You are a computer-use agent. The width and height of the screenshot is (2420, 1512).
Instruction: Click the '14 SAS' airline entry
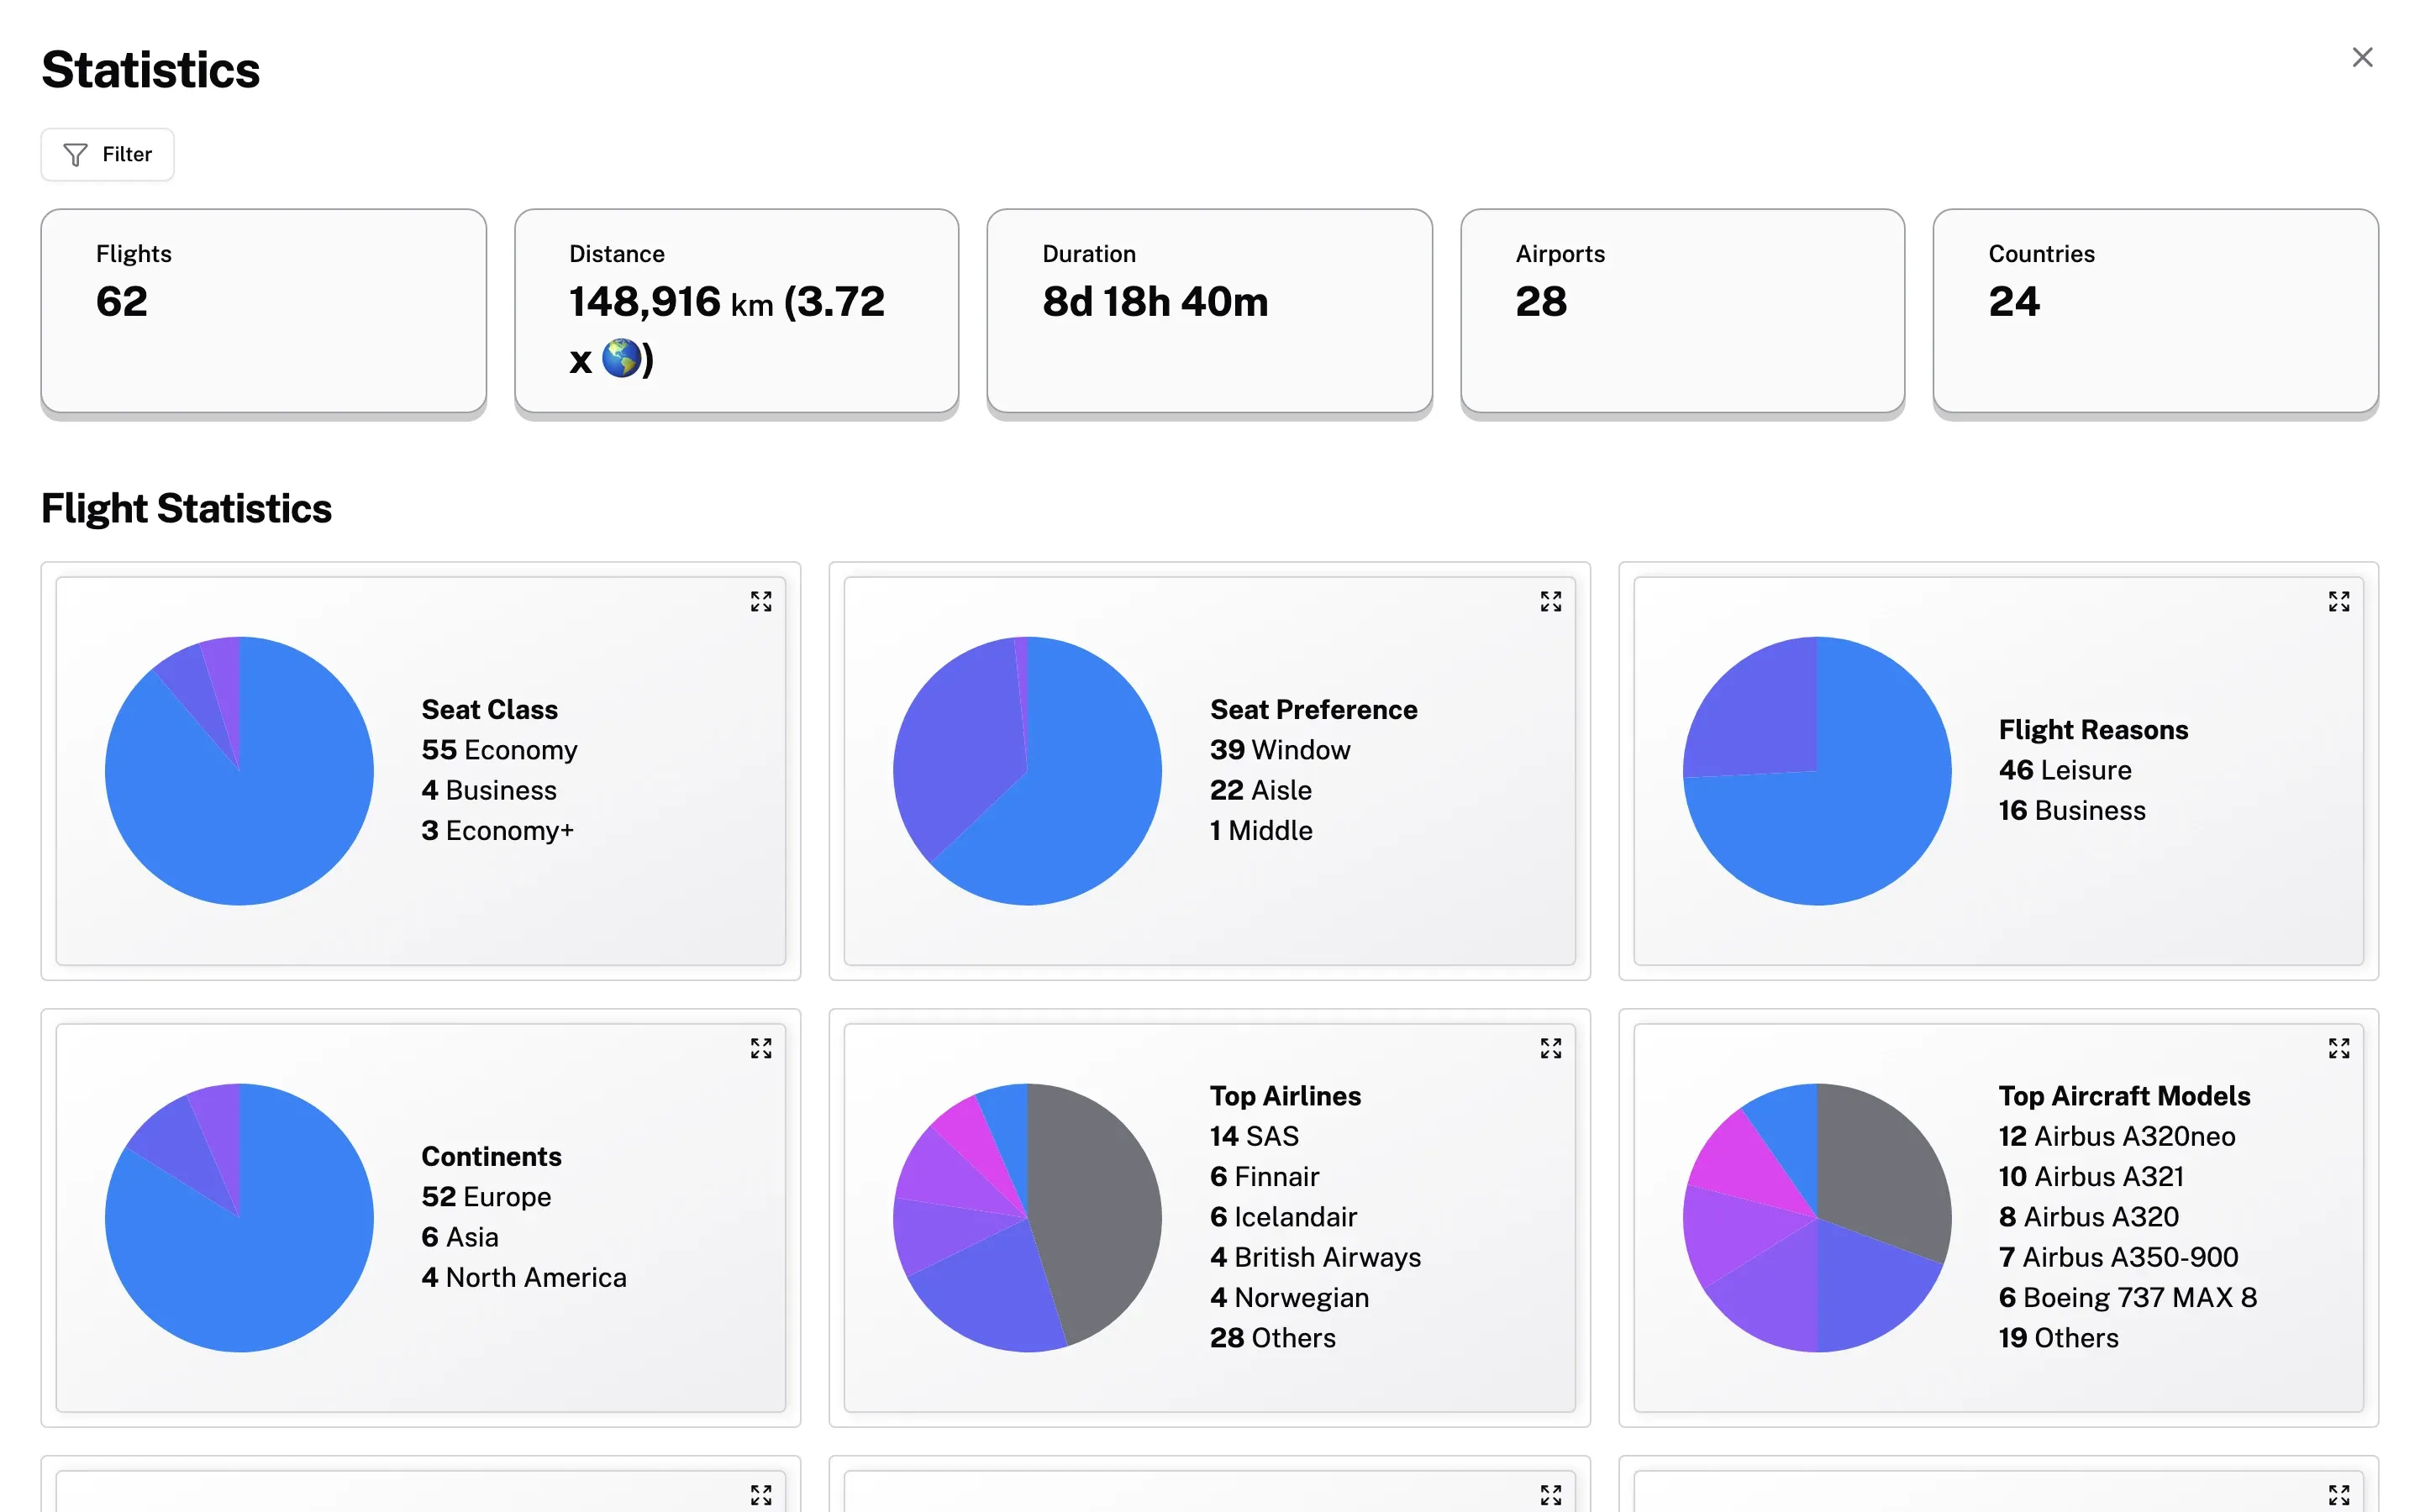click(x=1254, y=1136)
